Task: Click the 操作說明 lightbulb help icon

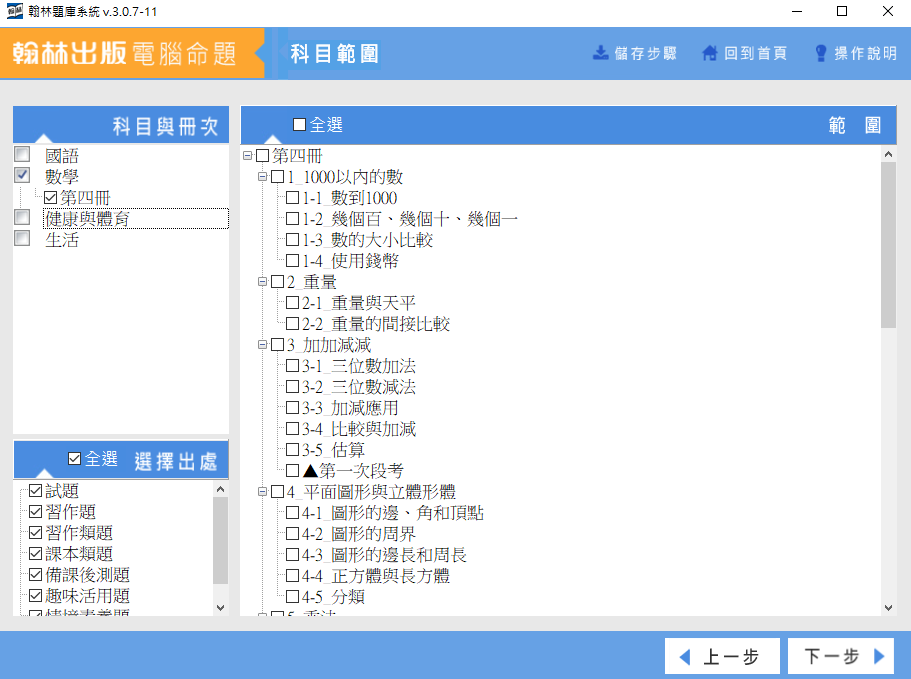Action: 821,53
